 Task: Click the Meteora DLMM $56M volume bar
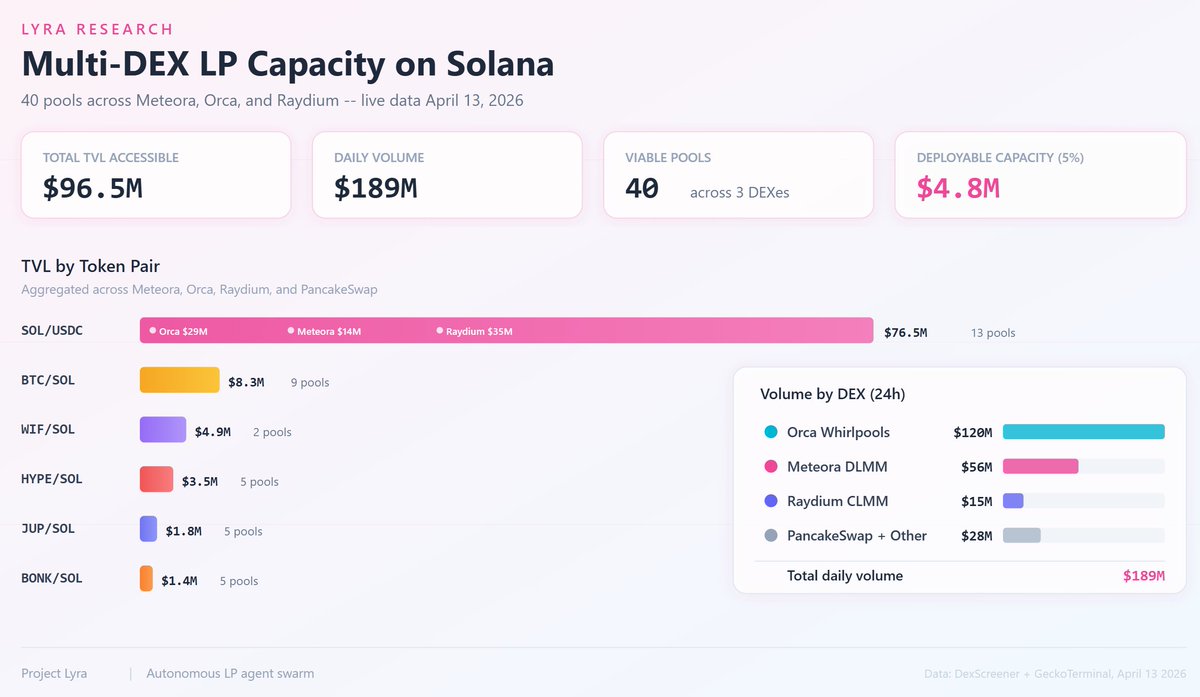[1041, 467]
